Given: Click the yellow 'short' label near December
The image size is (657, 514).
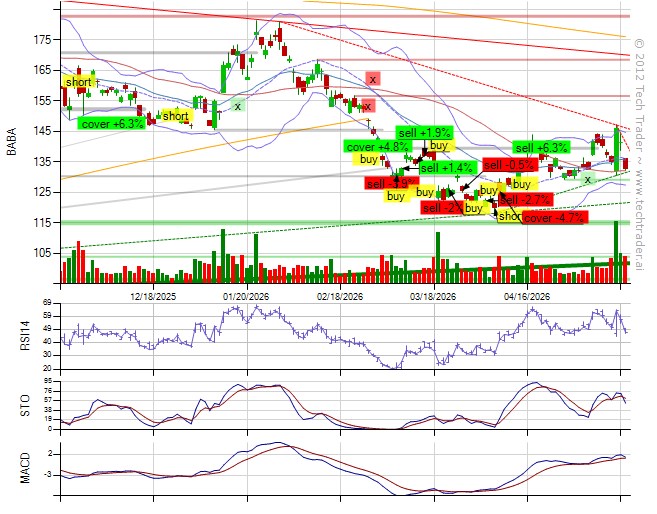Looking at the screenshot, I should [x=176, y=116].
